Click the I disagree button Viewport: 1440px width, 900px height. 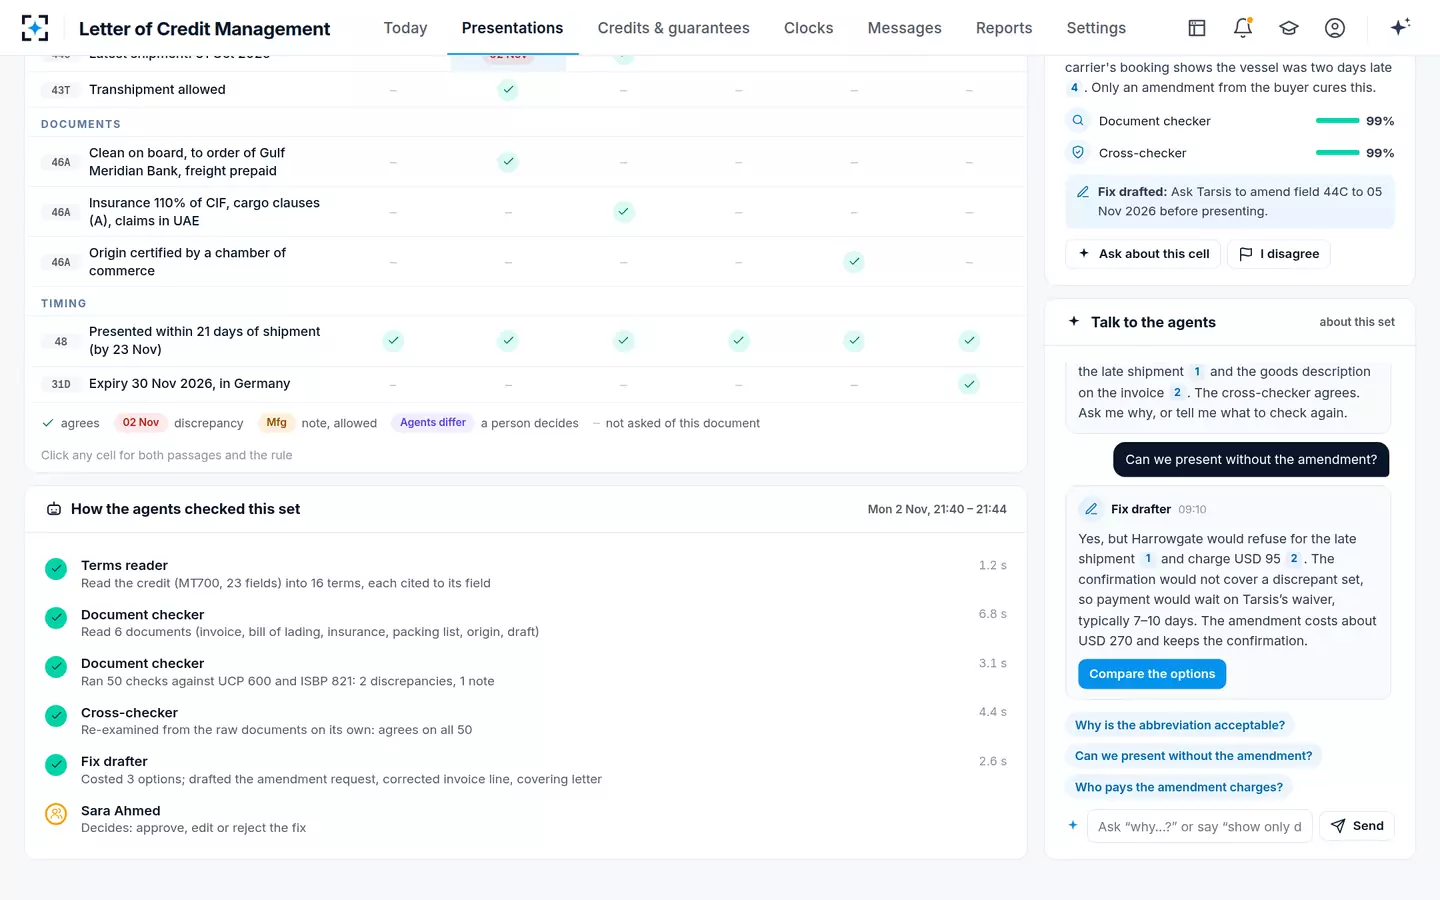tap(1279, 254)
